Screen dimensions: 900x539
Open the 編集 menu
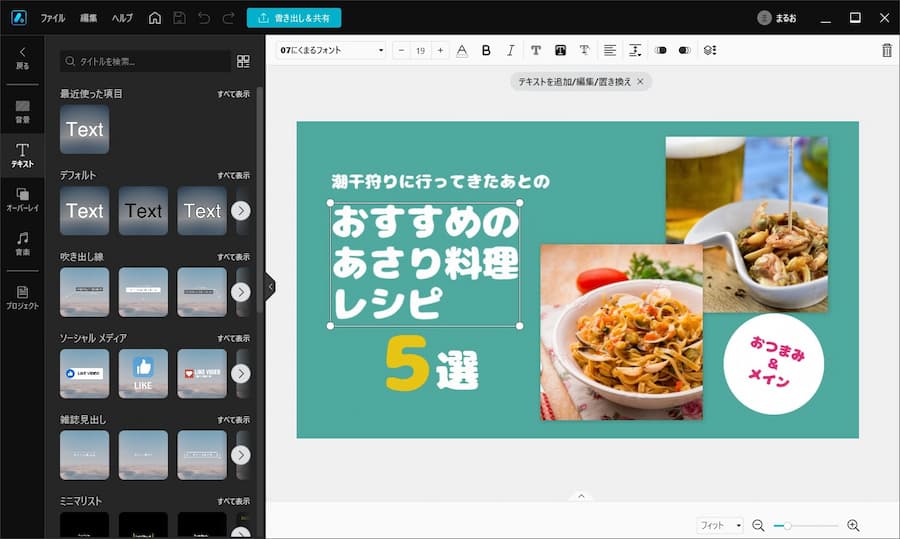[88, 18]
